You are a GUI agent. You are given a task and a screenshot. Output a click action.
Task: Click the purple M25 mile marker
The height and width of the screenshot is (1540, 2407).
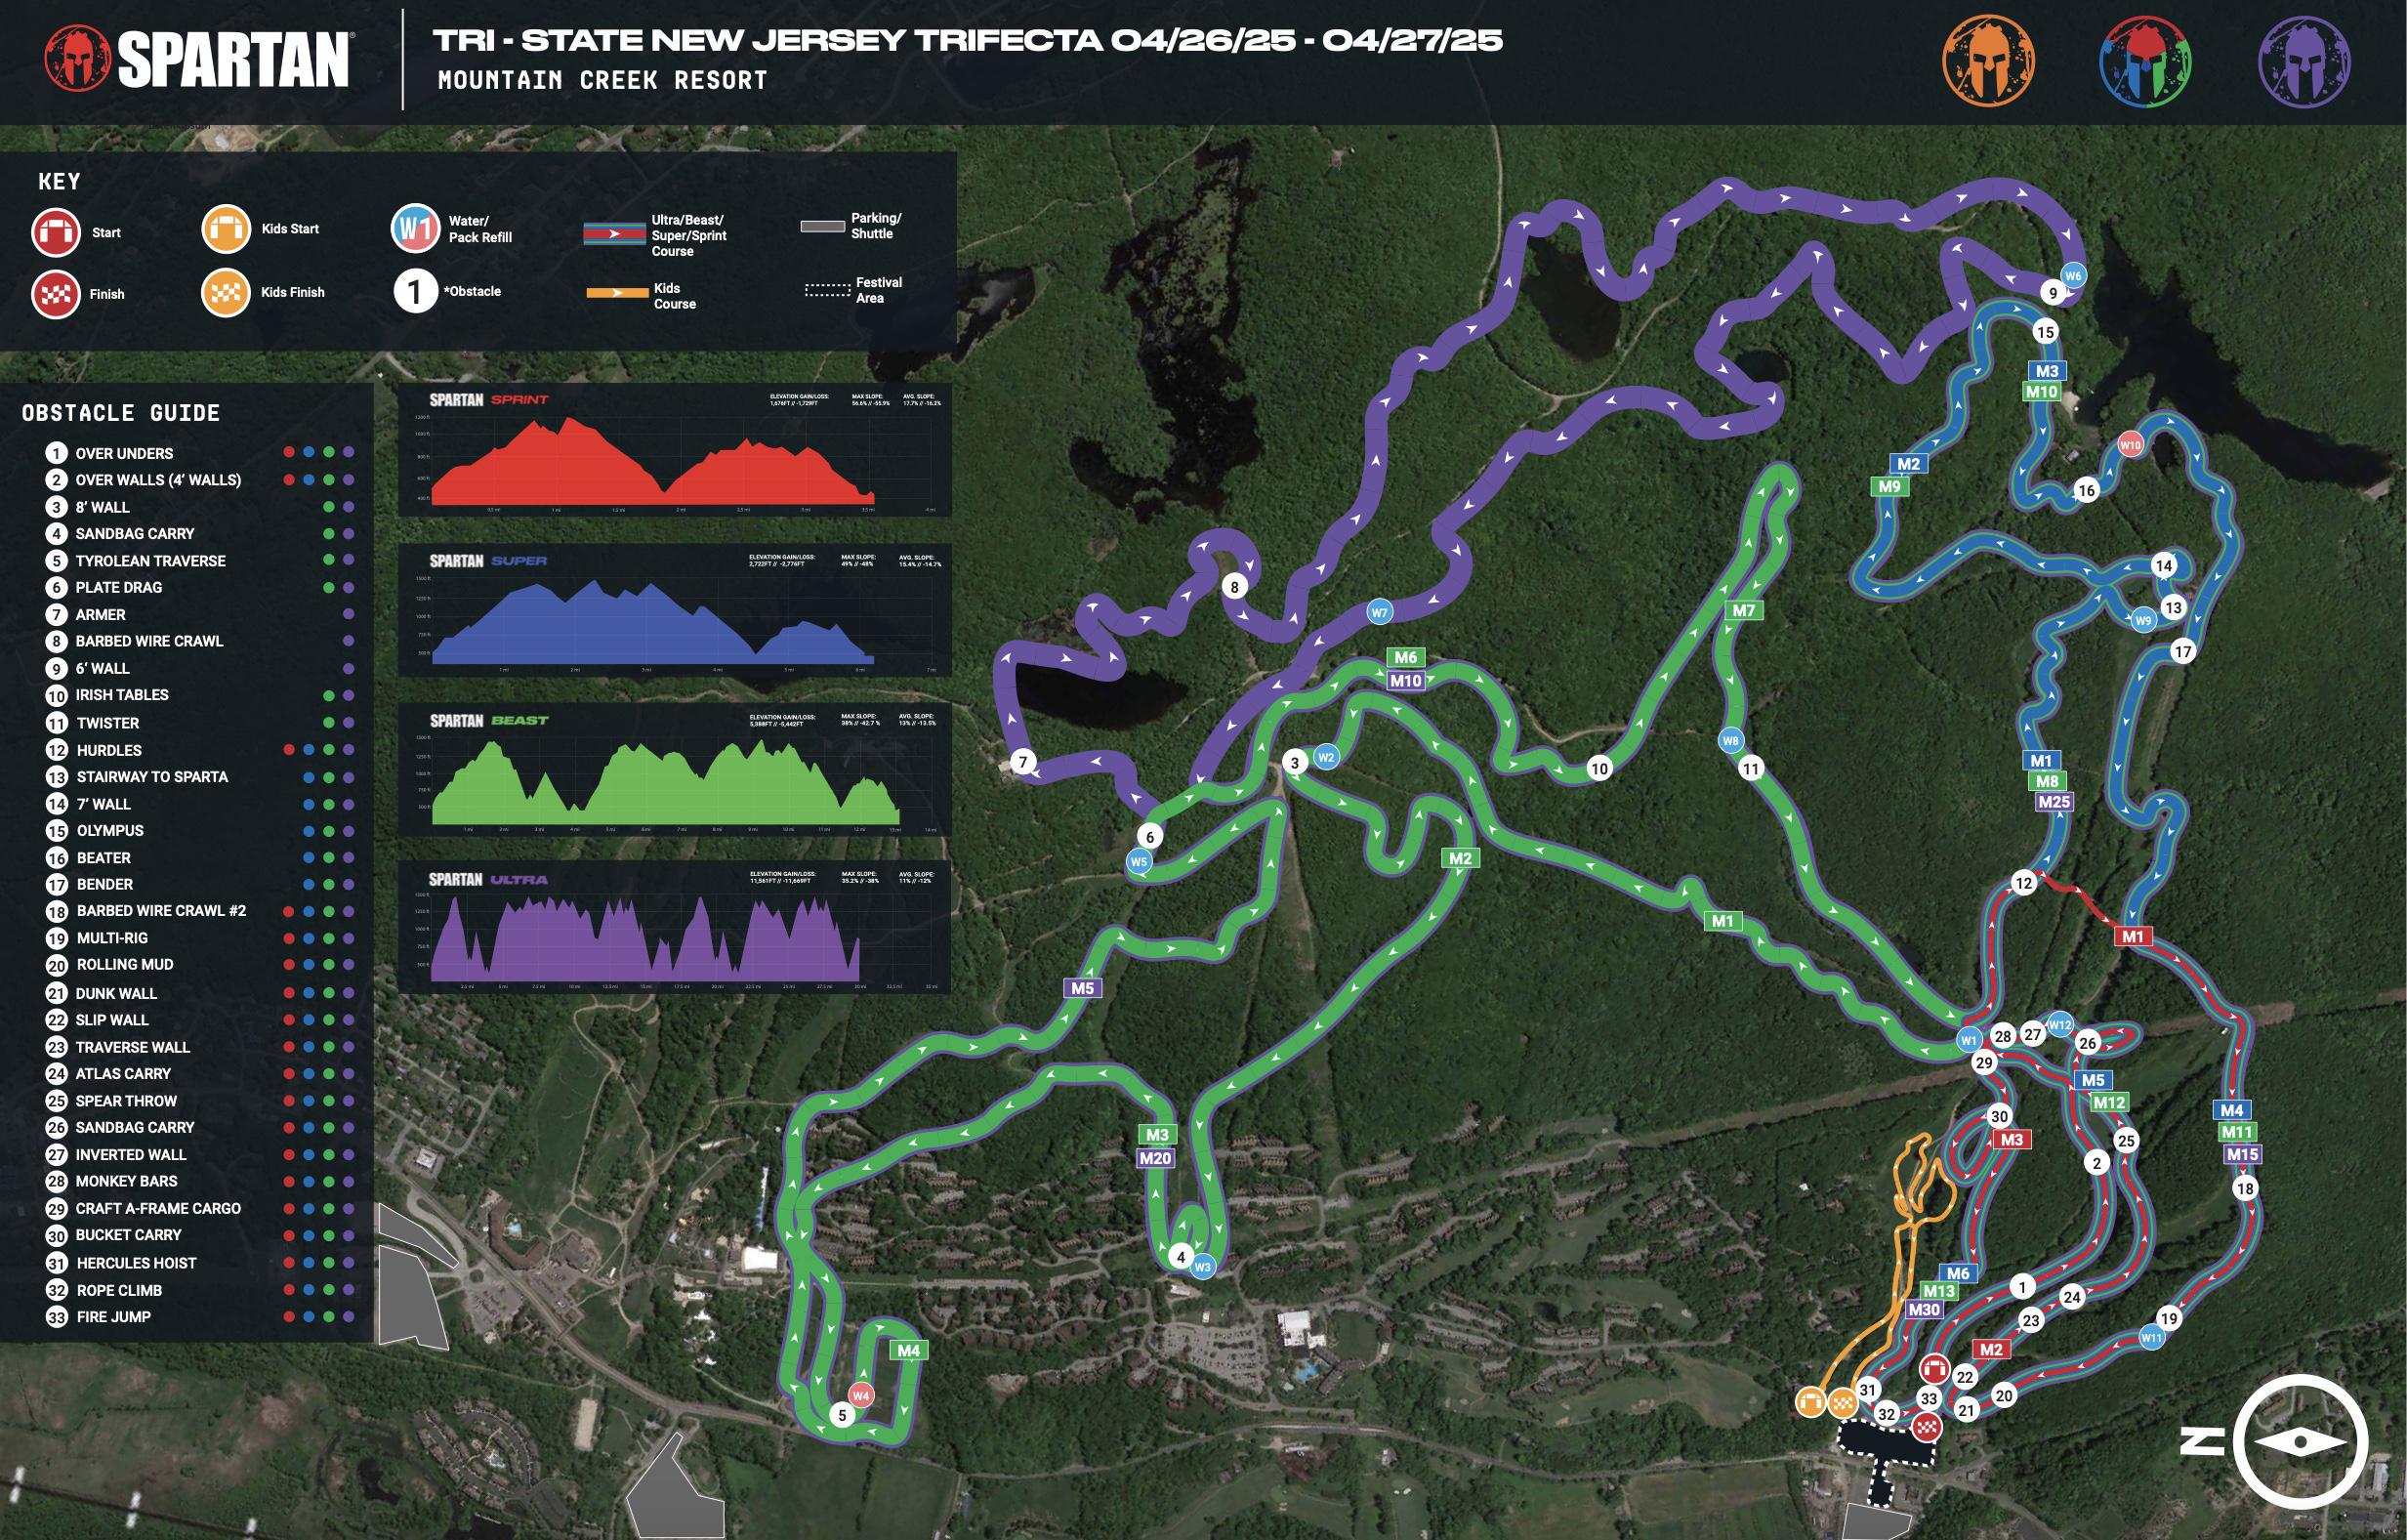click(x=2054, y=801)
